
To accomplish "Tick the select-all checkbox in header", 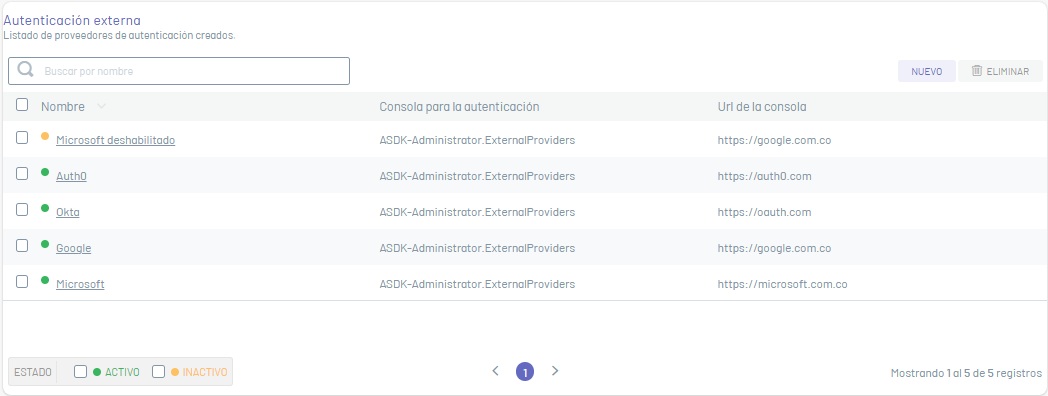I will pyautogui.click(x=22, y=104).
